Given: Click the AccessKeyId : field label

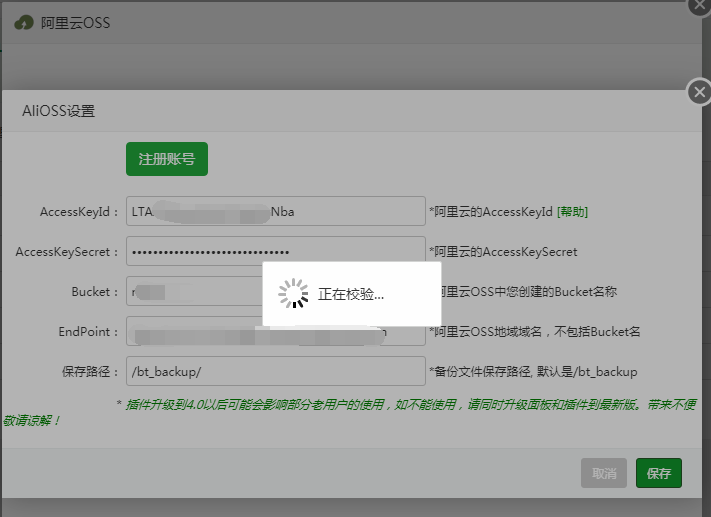Looking at the screenshot, I should [79, 212].
